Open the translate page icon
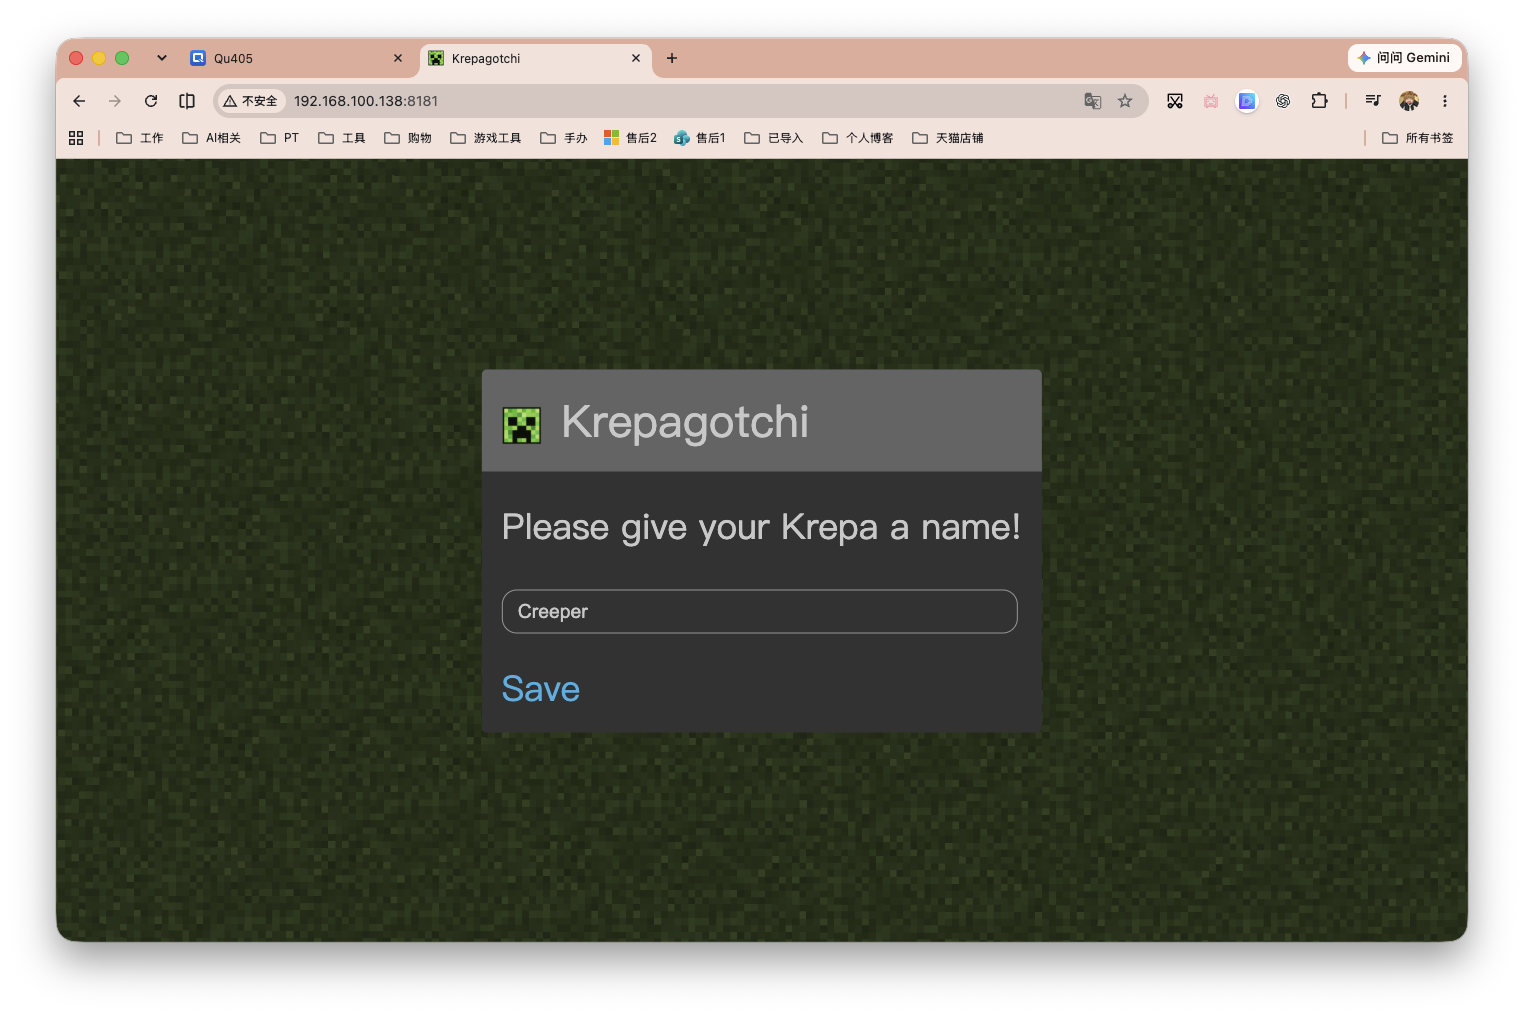 tap(1093, 101)
